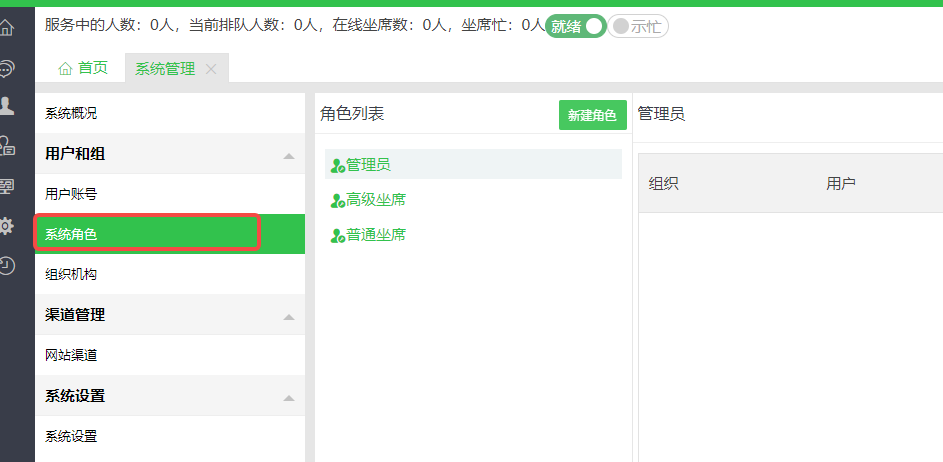This screenshot has height=462, width=943.
Task: Open the settings gear sidebar icon
Action: (6, 226)
